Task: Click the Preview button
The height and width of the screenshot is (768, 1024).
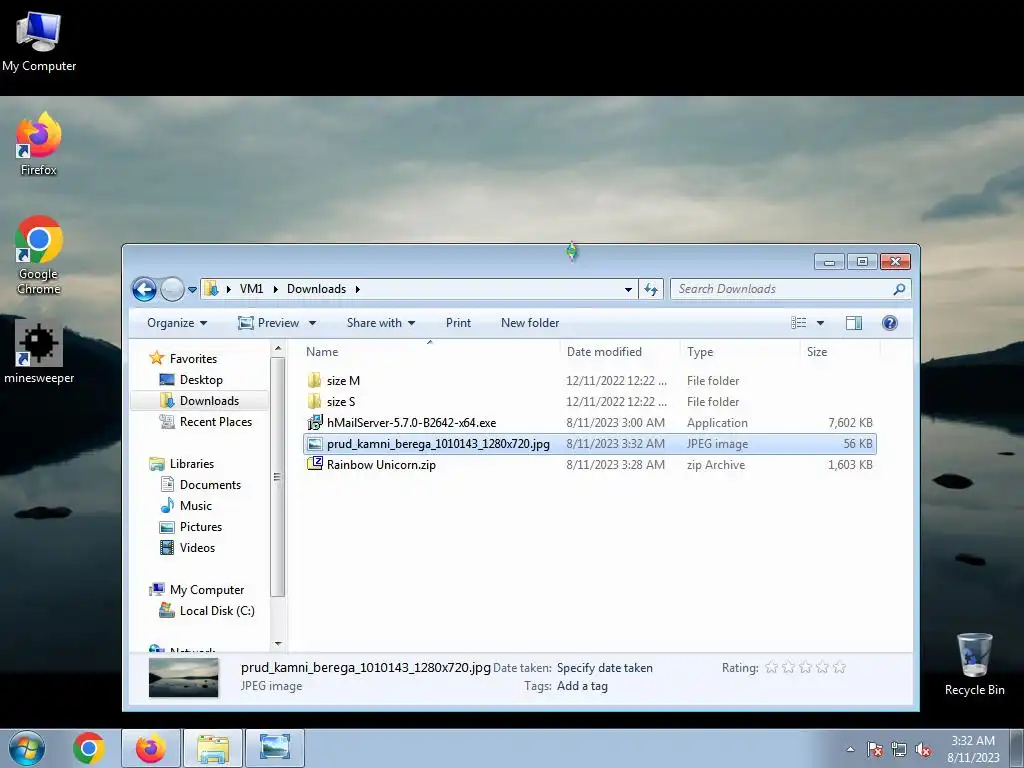Action: (x=269, y=323)
